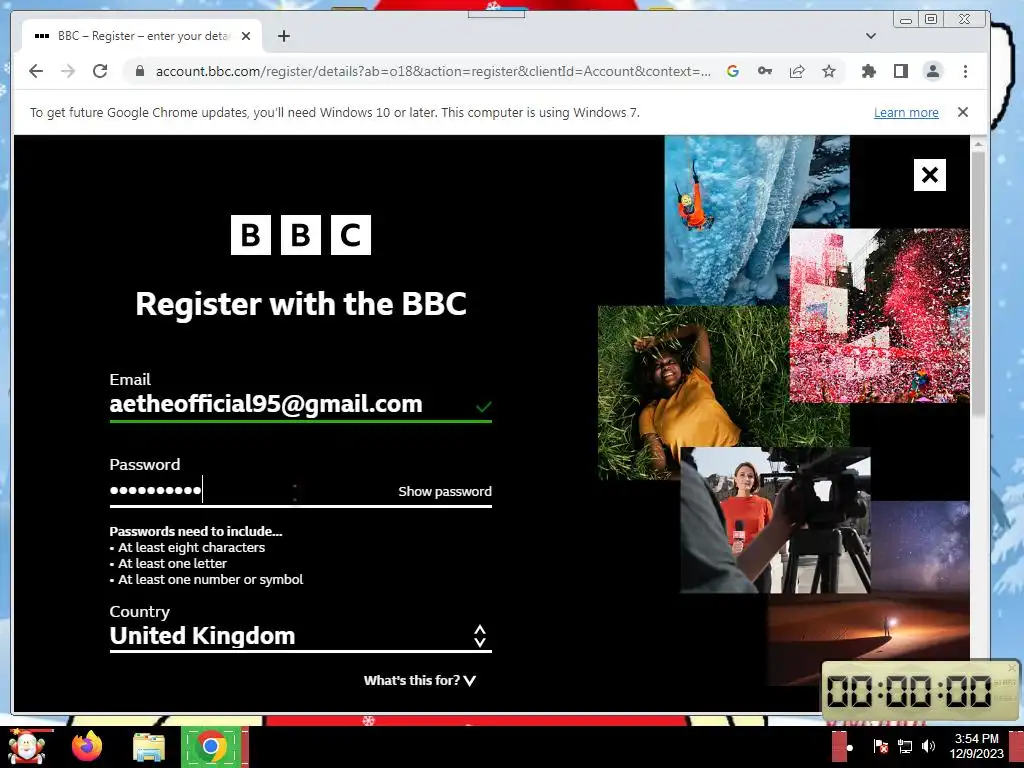The image size is (1024, 768).
Task: Click the browser forward arrow
Action: [68, 71]
